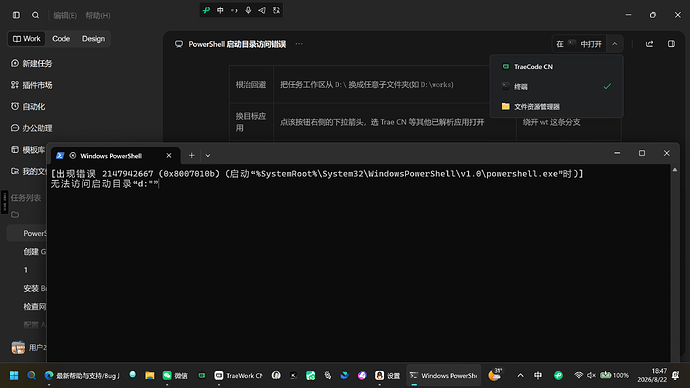Viewport: 690px width, 388px height.
Task: Open File Explorer from the taskbar
Action: click(150, 375)
